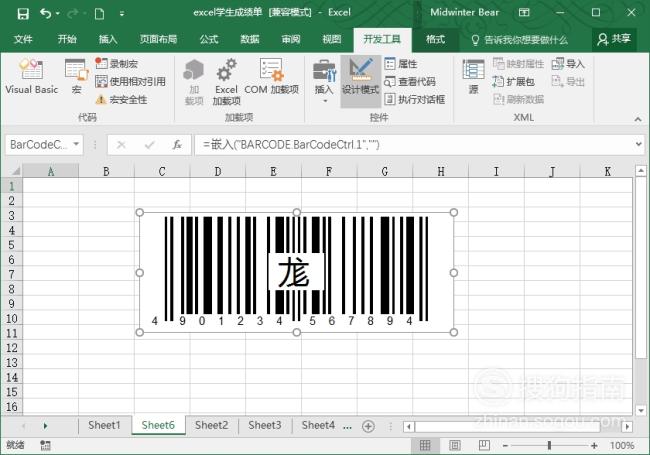Switch to Page Layout view in status bar
Screen dimensions: 650x455
[x=455, y=445]
